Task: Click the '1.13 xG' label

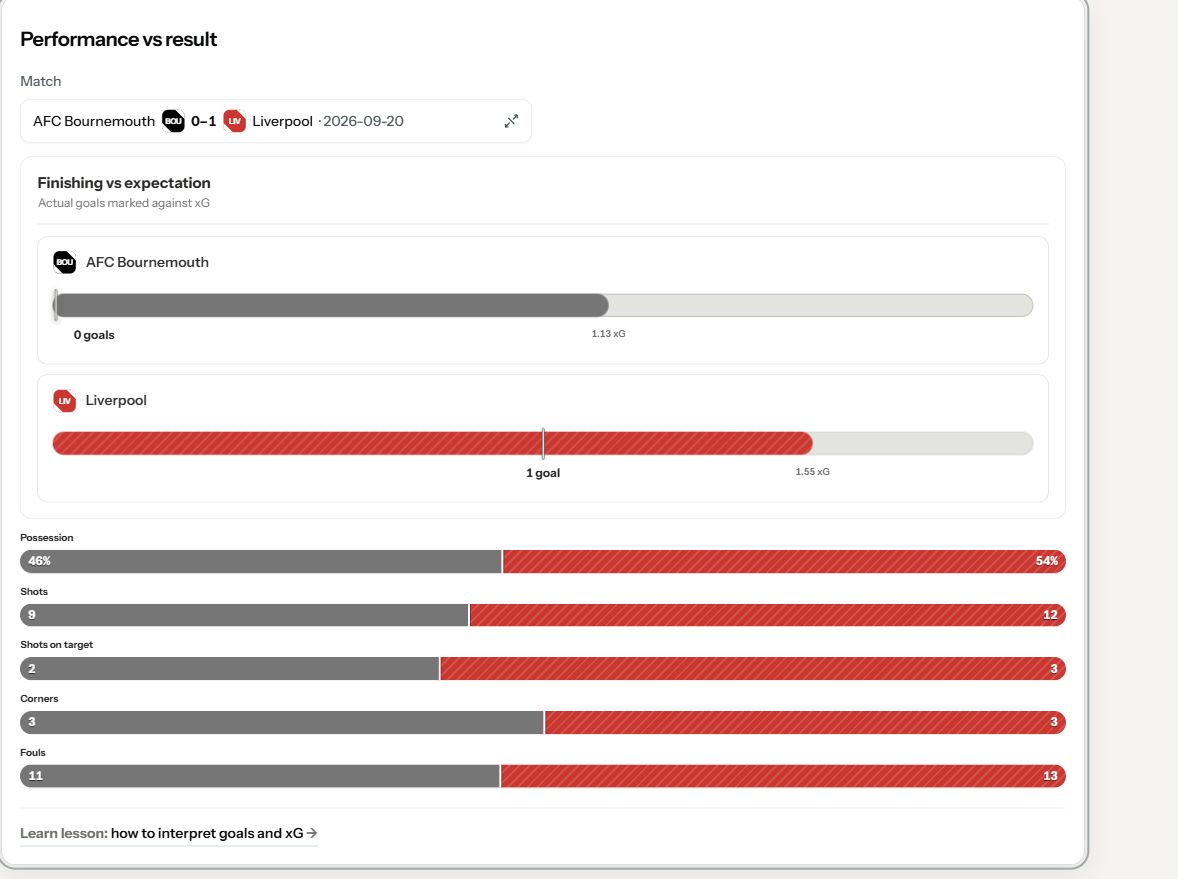Action: click(x=608, y=334)
